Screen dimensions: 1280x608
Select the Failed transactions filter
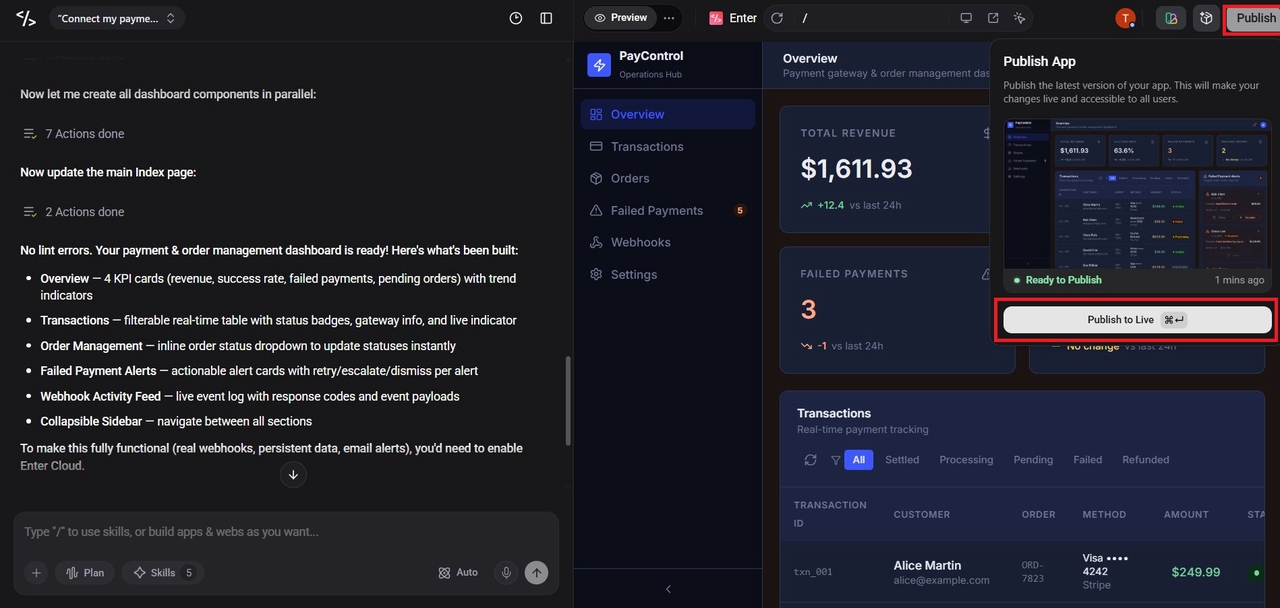(x=1088, y=460)
